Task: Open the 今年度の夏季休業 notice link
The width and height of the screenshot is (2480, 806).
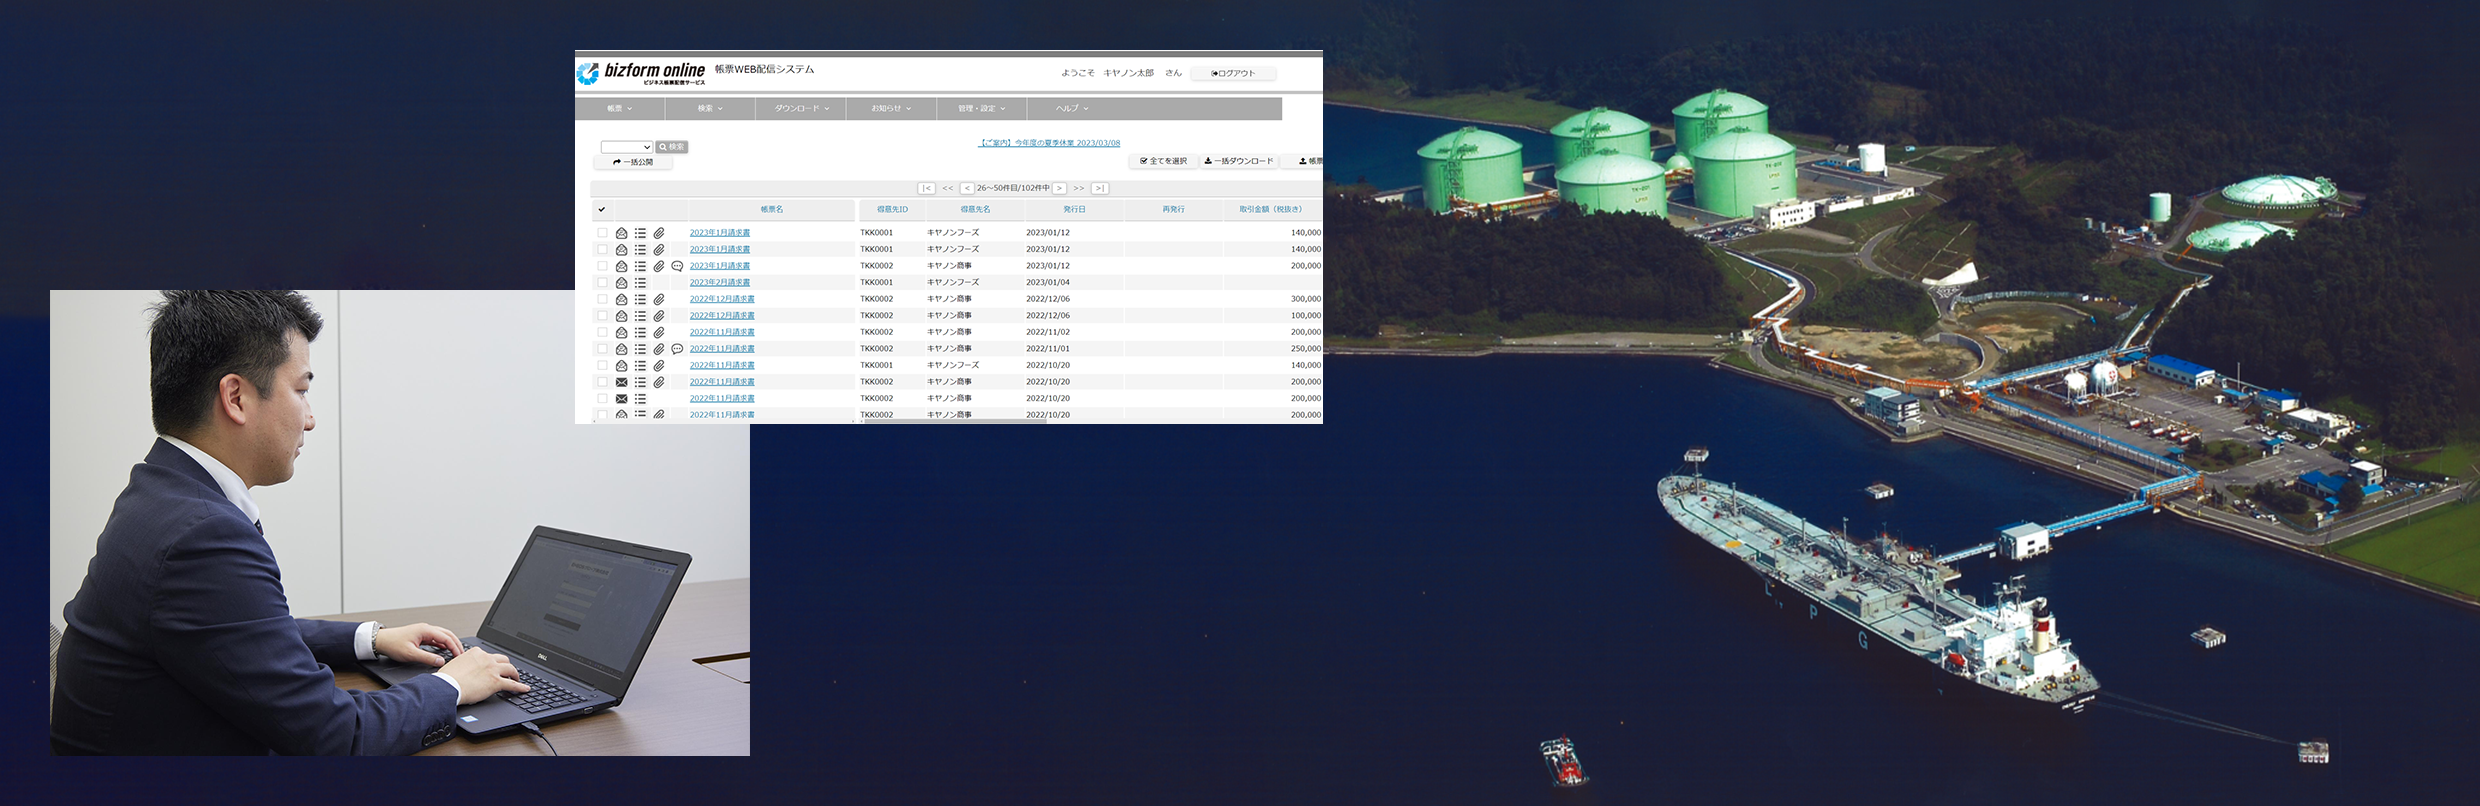Action: point(1049,143)
